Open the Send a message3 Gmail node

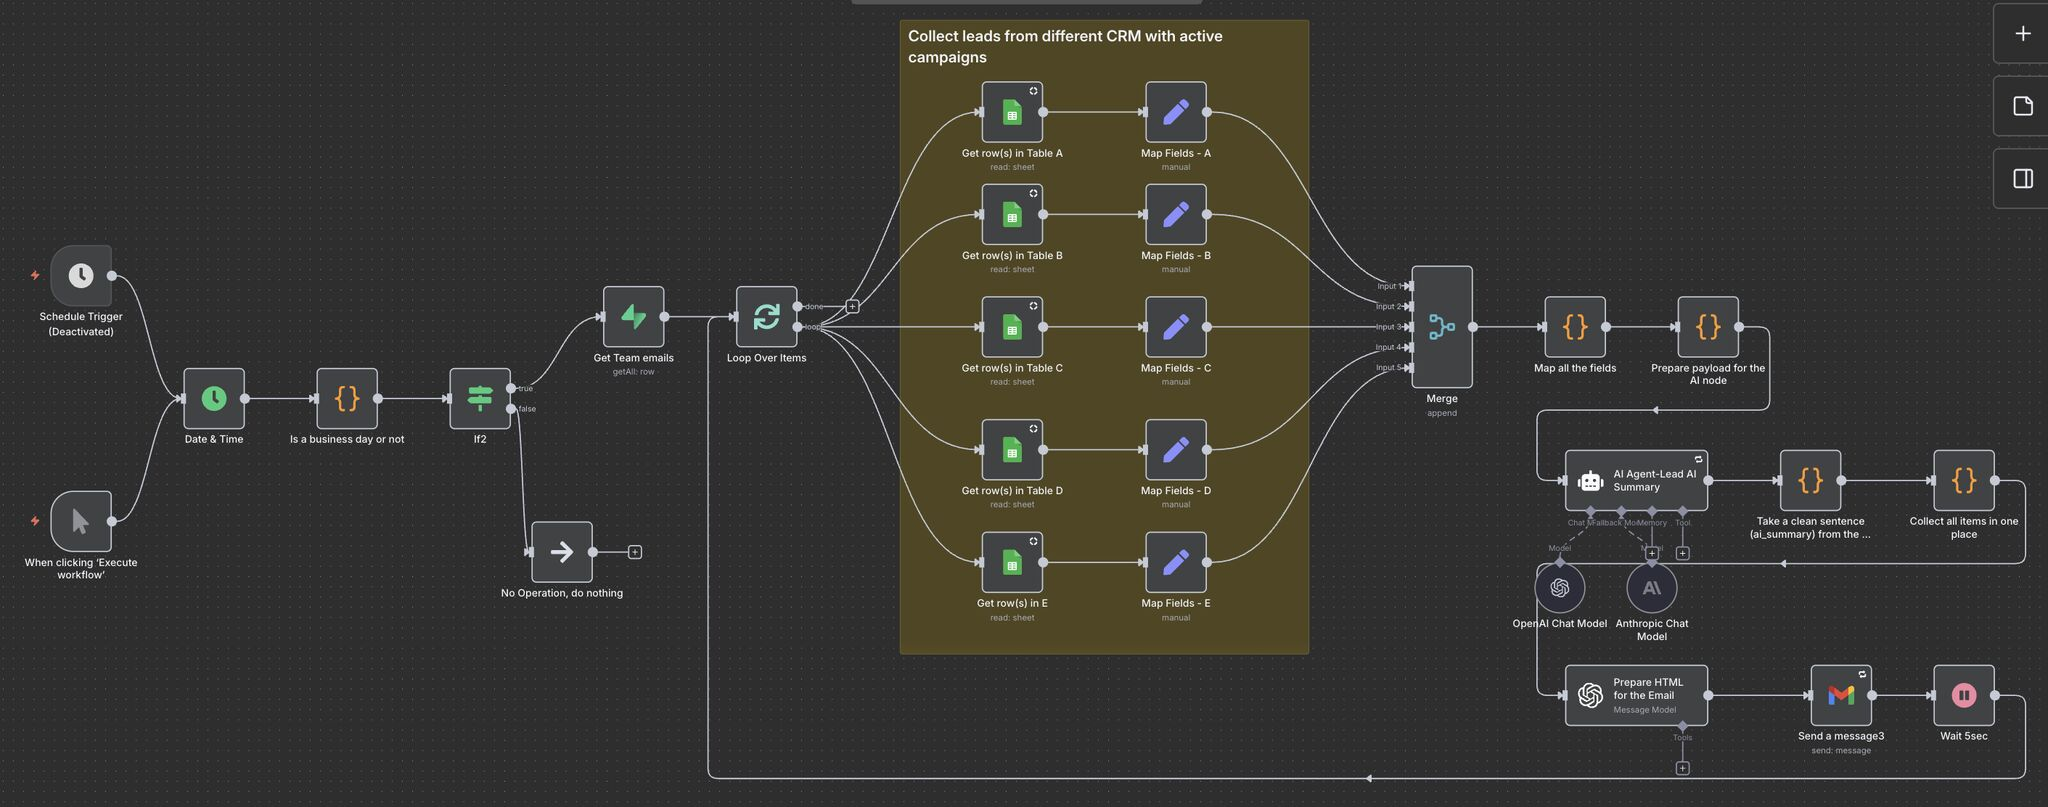click(1840, 695)
